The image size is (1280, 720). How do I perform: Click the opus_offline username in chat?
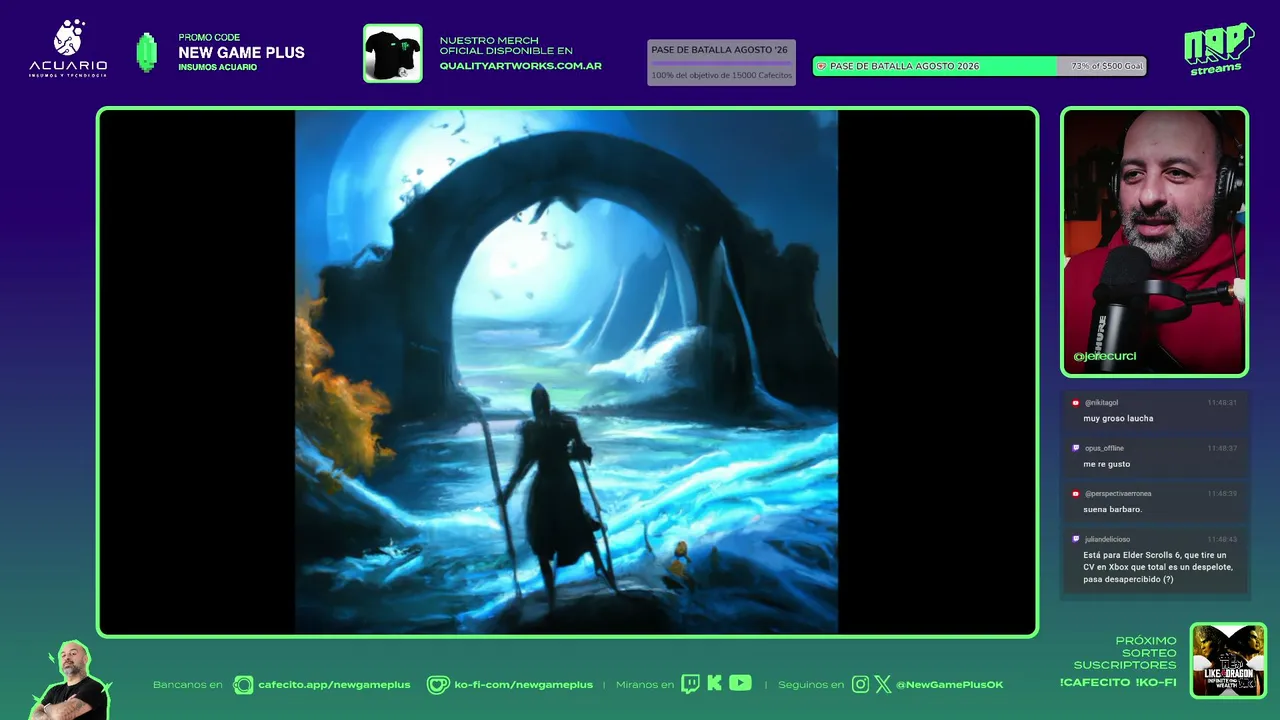[1104, 448]
